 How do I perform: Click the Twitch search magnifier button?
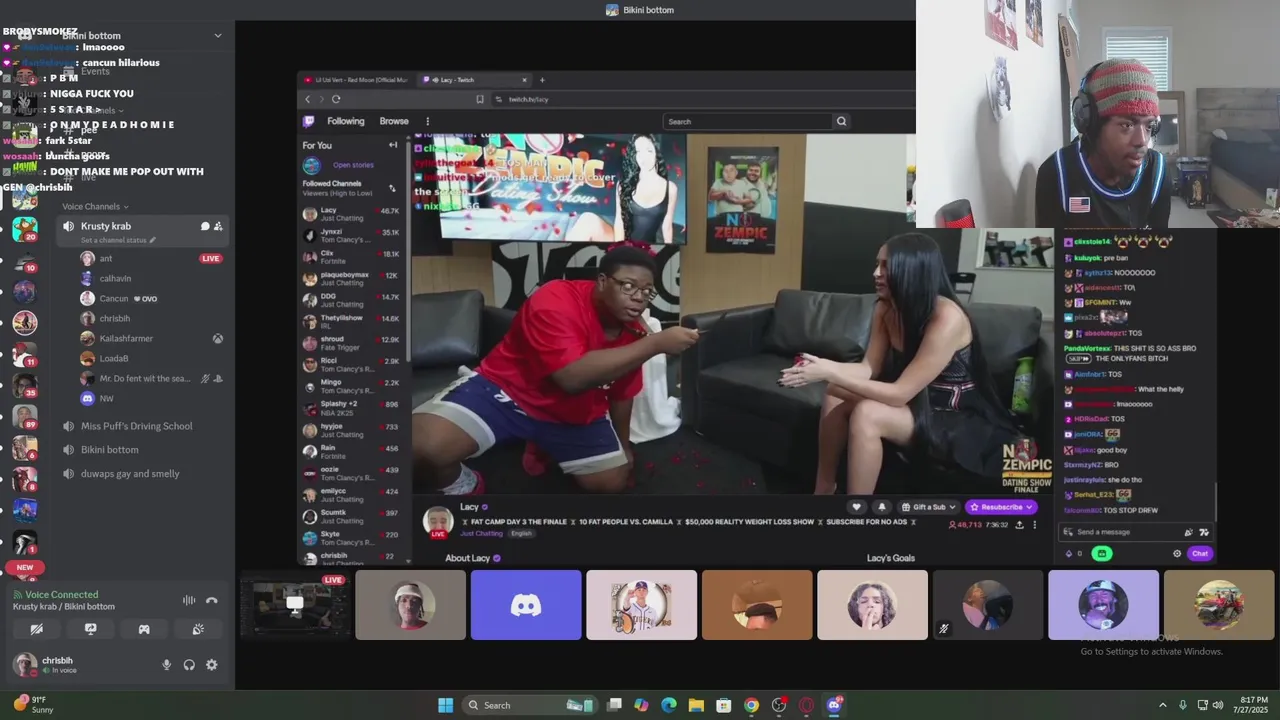coord(841,121)
